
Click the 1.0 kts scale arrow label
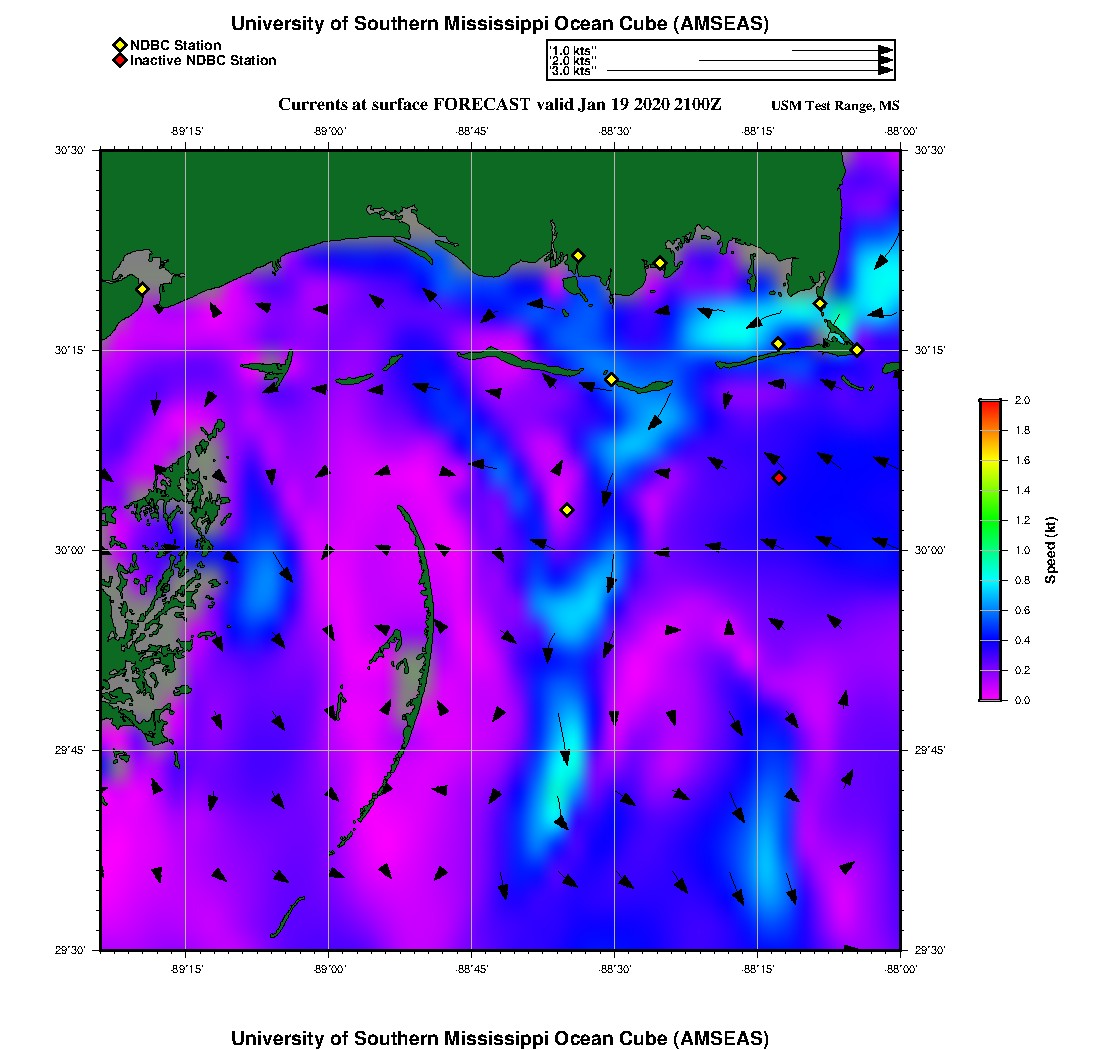574,49
